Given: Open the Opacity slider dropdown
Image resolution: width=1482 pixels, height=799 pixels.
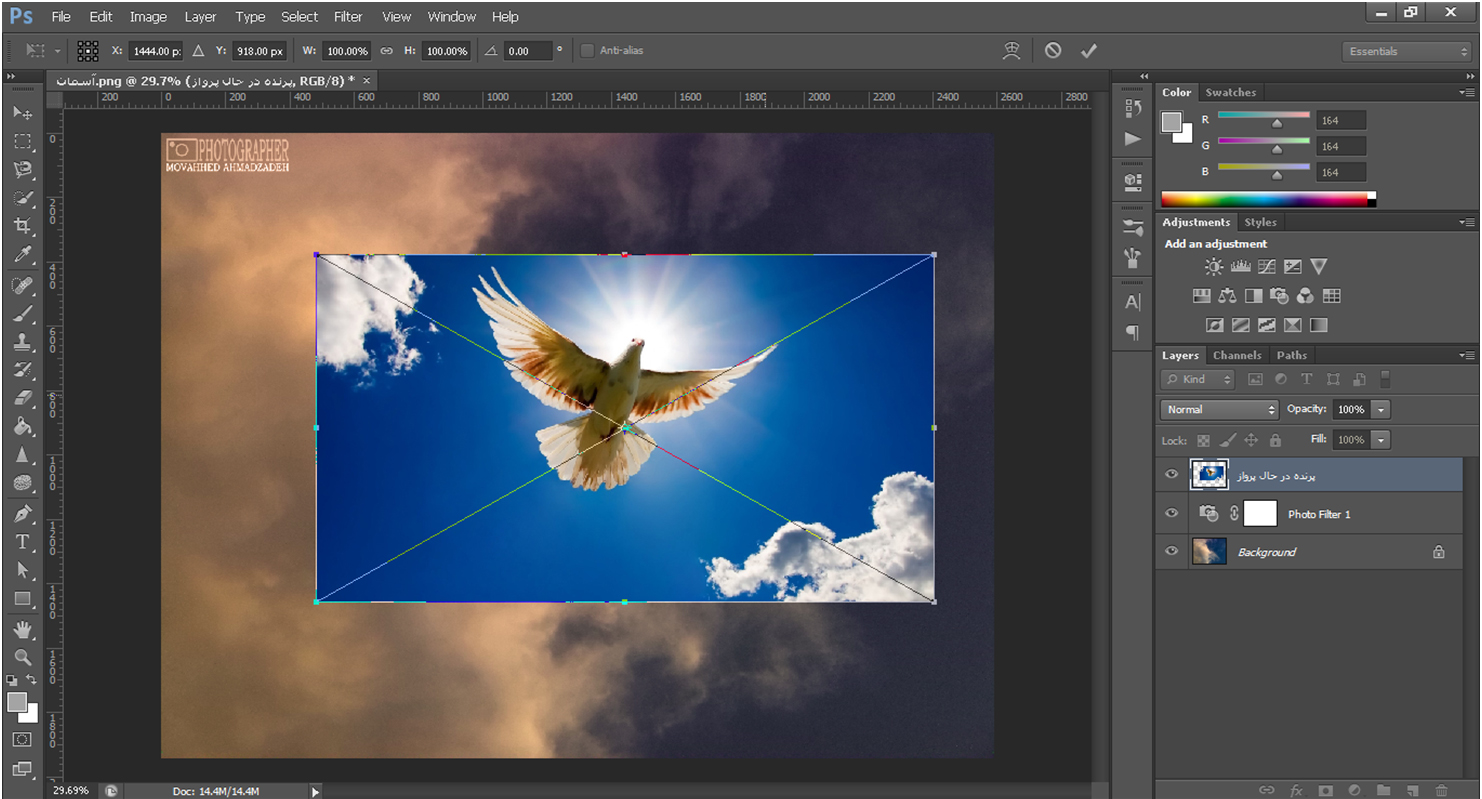Looking at the screenshot, I should coord(1381,409).
